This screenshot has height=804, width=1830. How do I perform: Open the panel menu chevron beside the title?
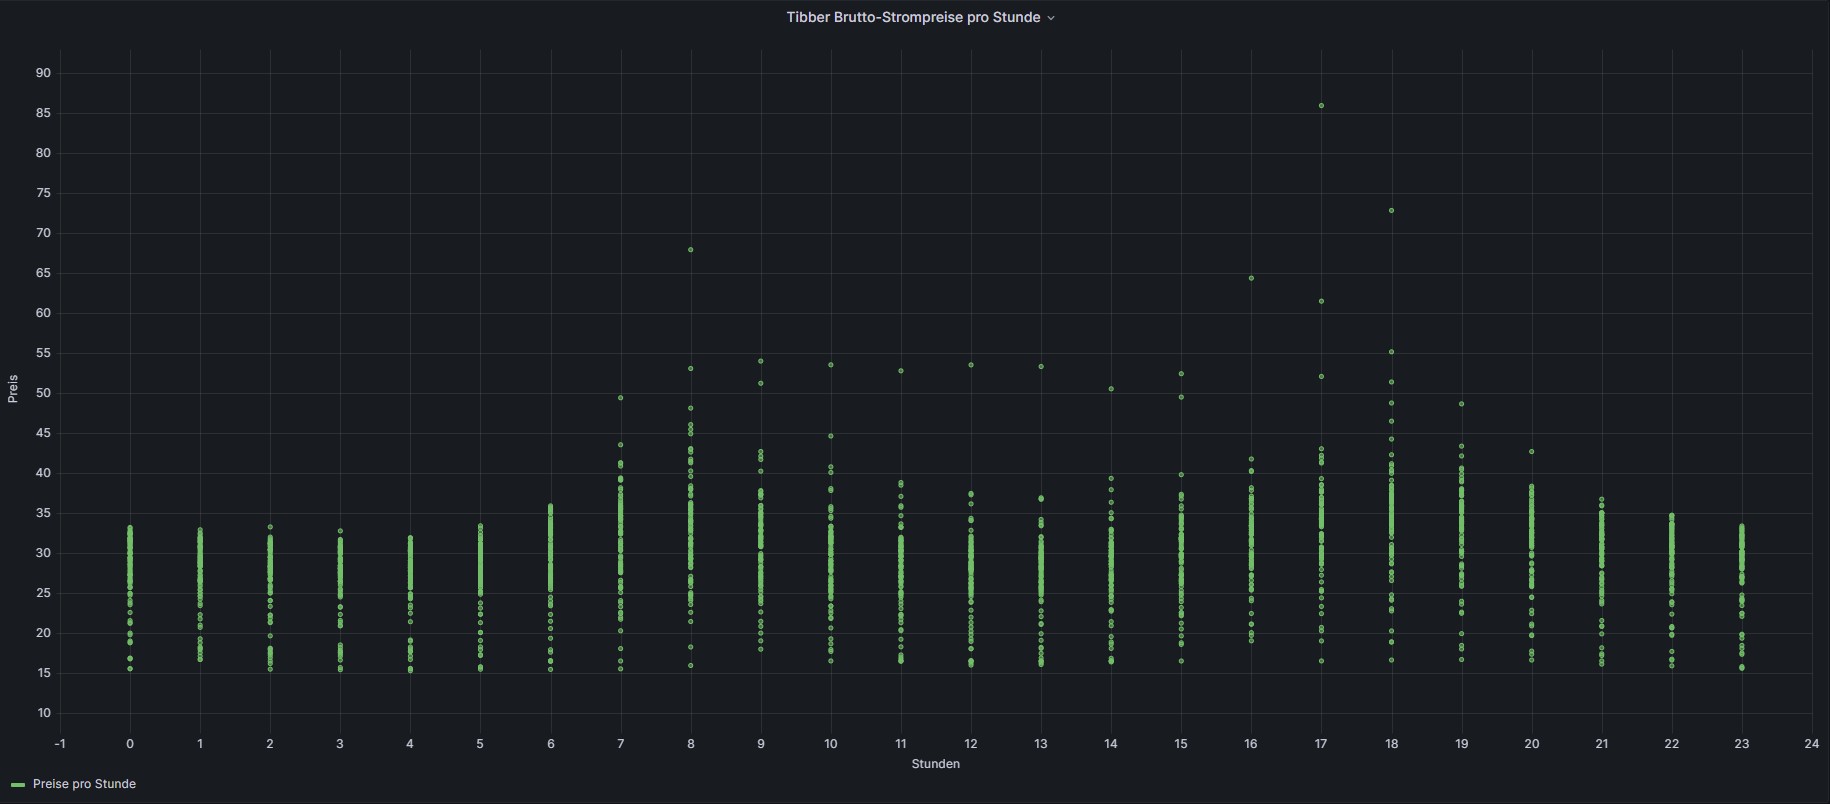[x=1050, y=18]
